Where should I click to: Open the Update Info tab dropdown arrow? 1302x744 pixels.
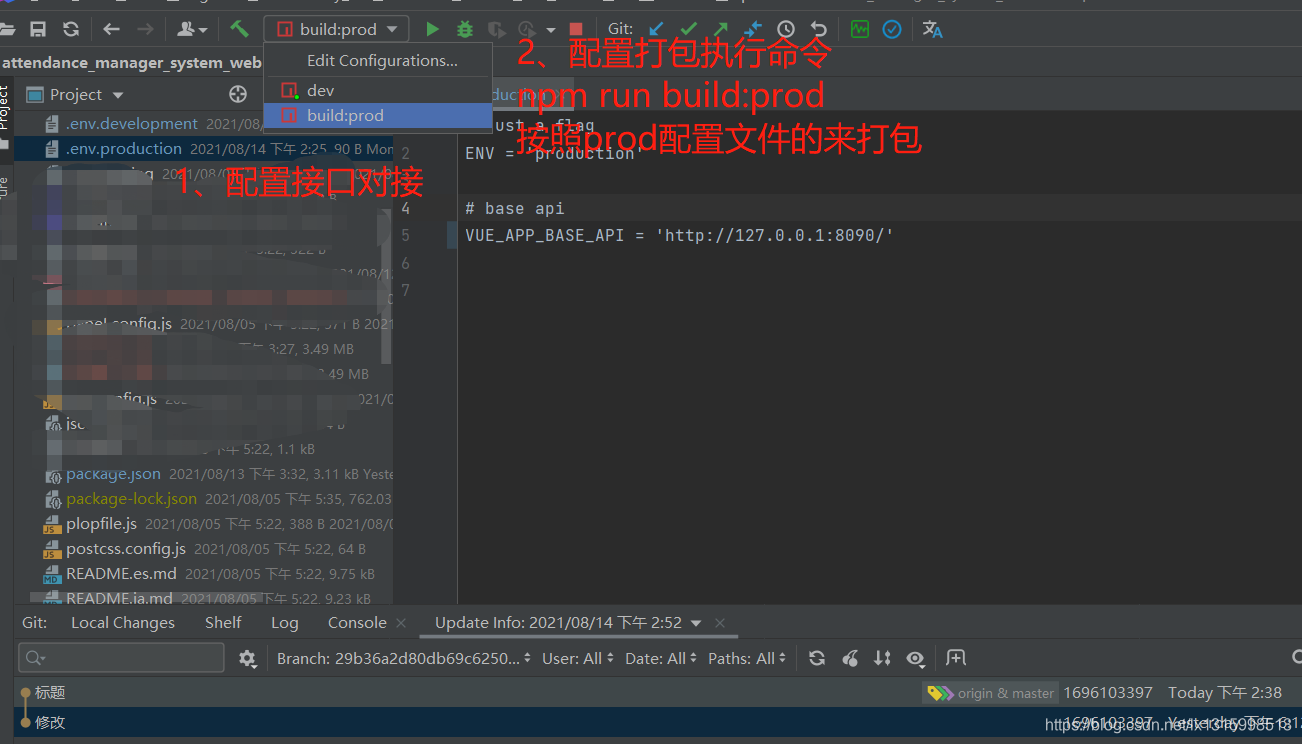696,623
